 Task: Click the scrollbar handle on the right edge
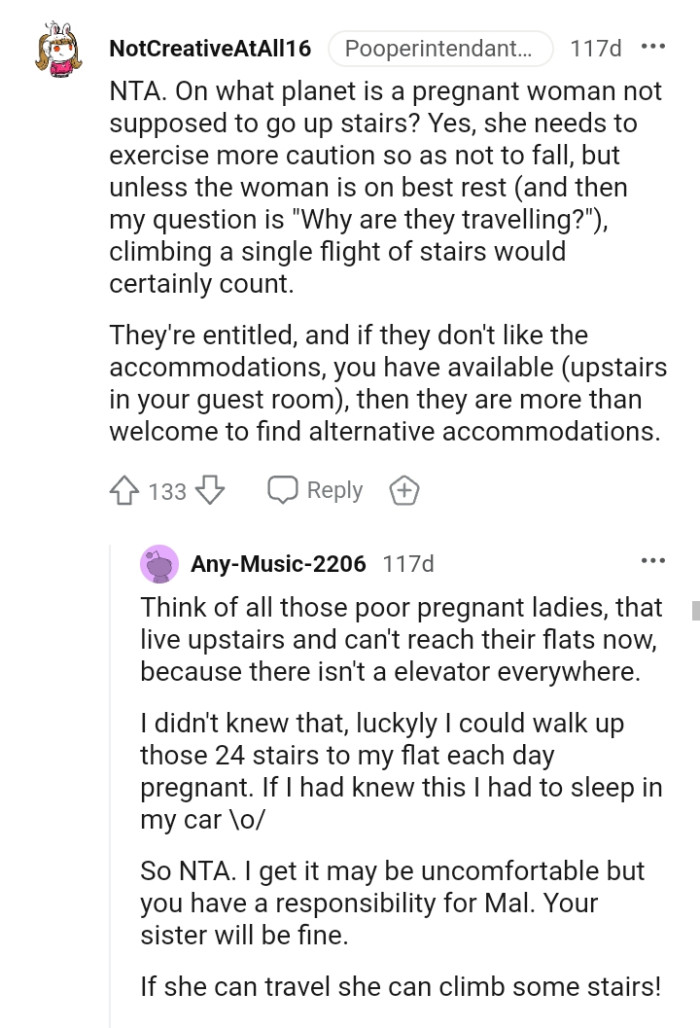click(696, 610)
